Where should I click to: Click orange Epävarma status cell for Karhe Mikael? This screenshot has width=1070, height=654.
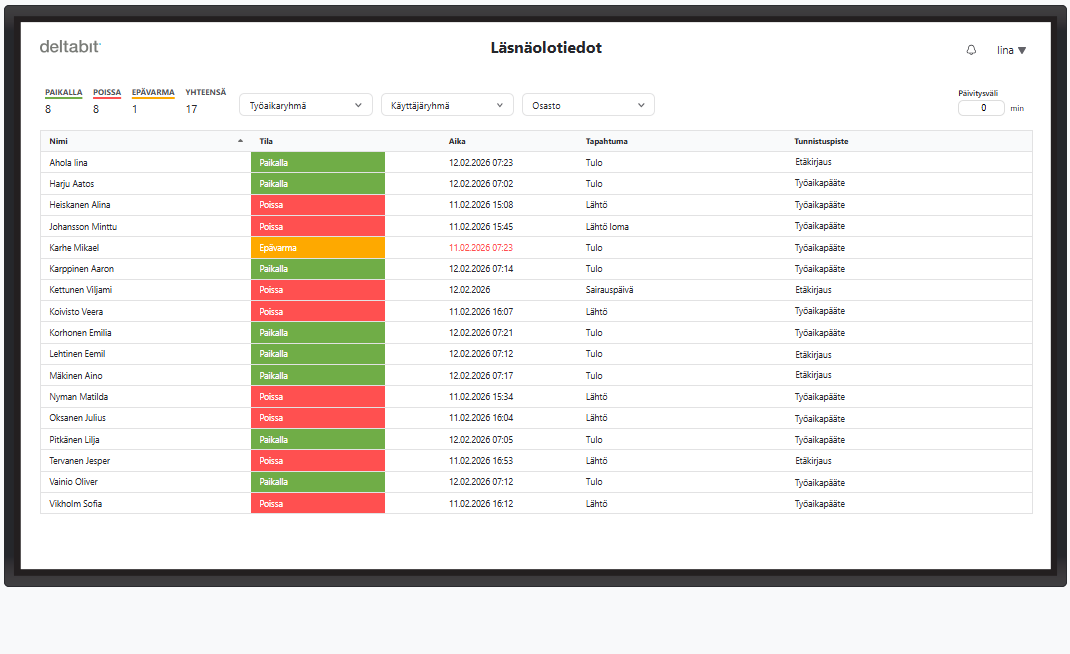(317, 248)
